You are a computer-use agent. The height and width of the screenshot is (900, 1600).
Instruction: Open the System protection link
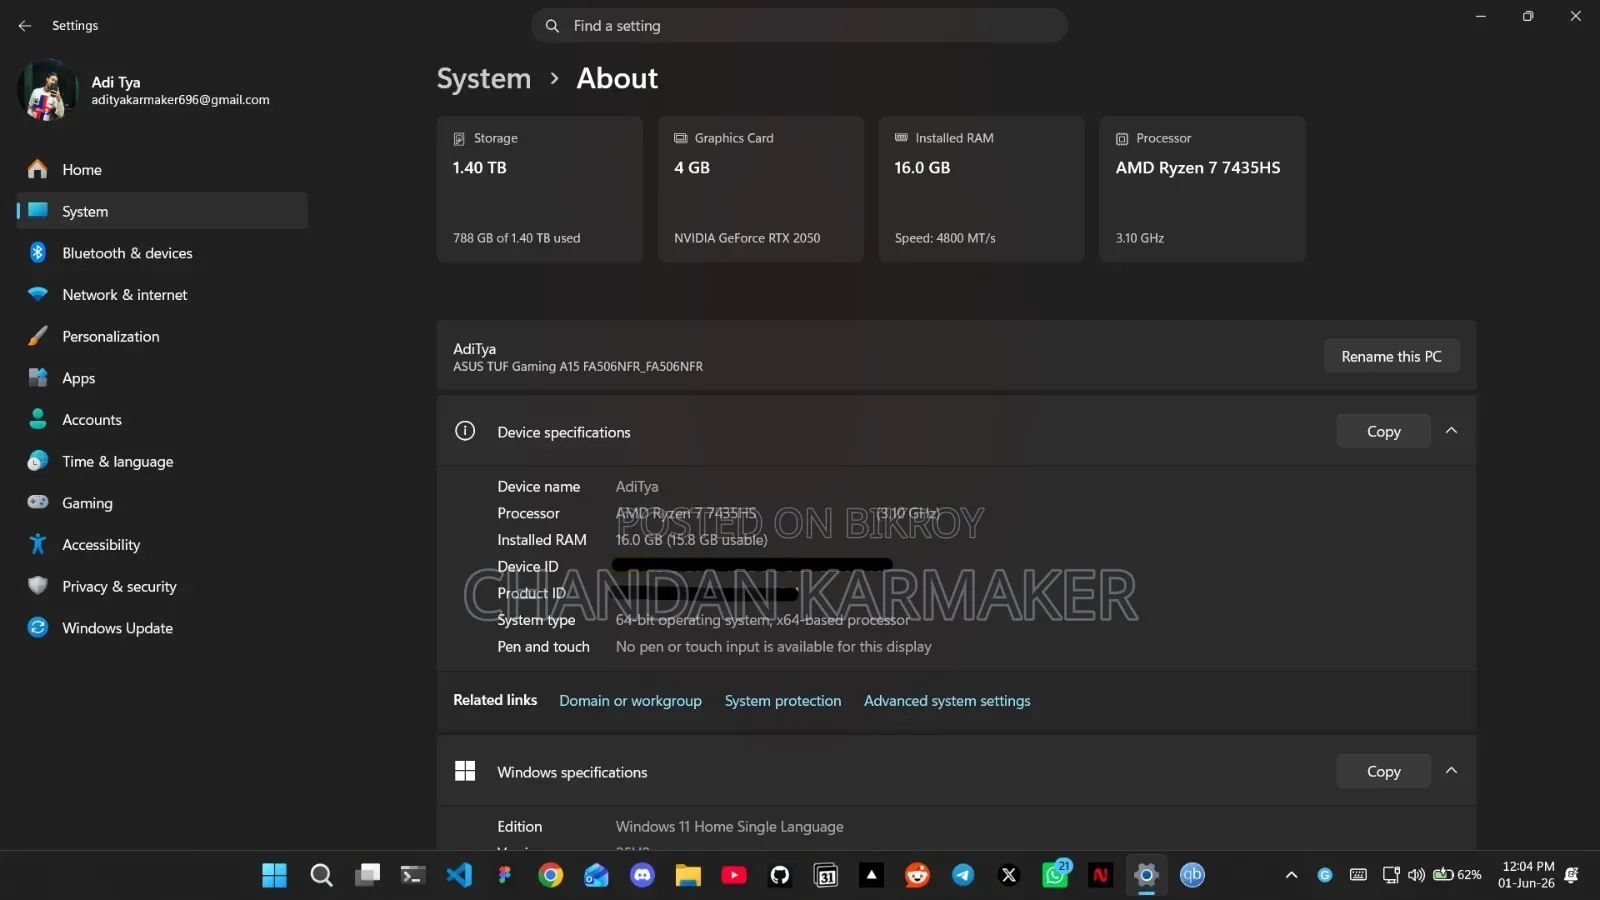tap(783, 701)
